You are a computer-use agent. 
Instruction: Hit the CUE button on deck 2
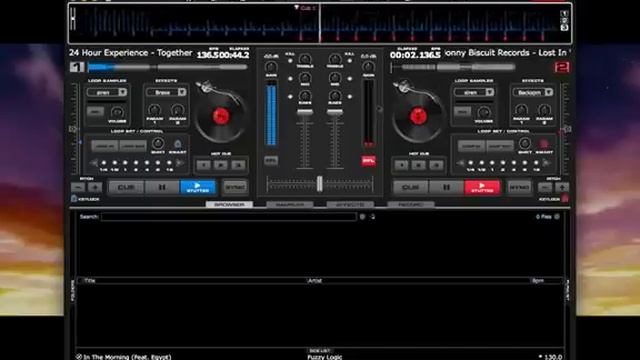pos(410,187)
